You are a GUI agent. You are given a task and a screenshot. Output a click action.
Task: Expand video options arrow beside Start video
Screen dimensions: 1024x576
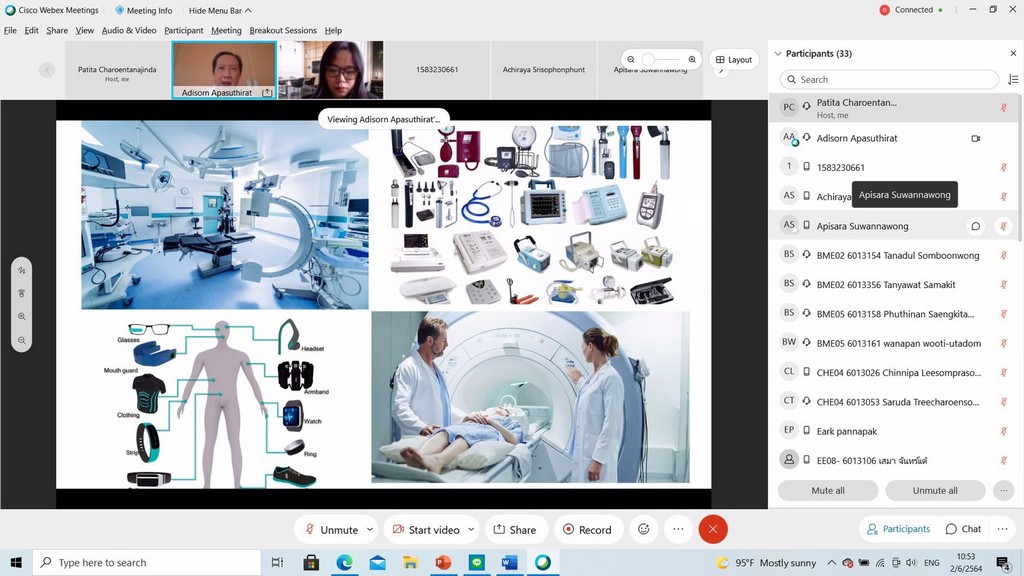(471, 529)
